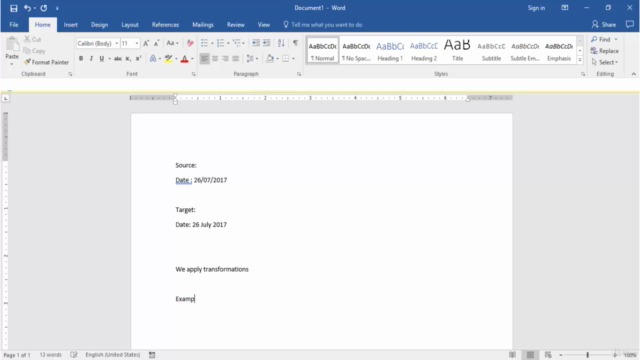
Task: Click Find in Editing group
Action: pyautogui.click(x=601, y=39)
